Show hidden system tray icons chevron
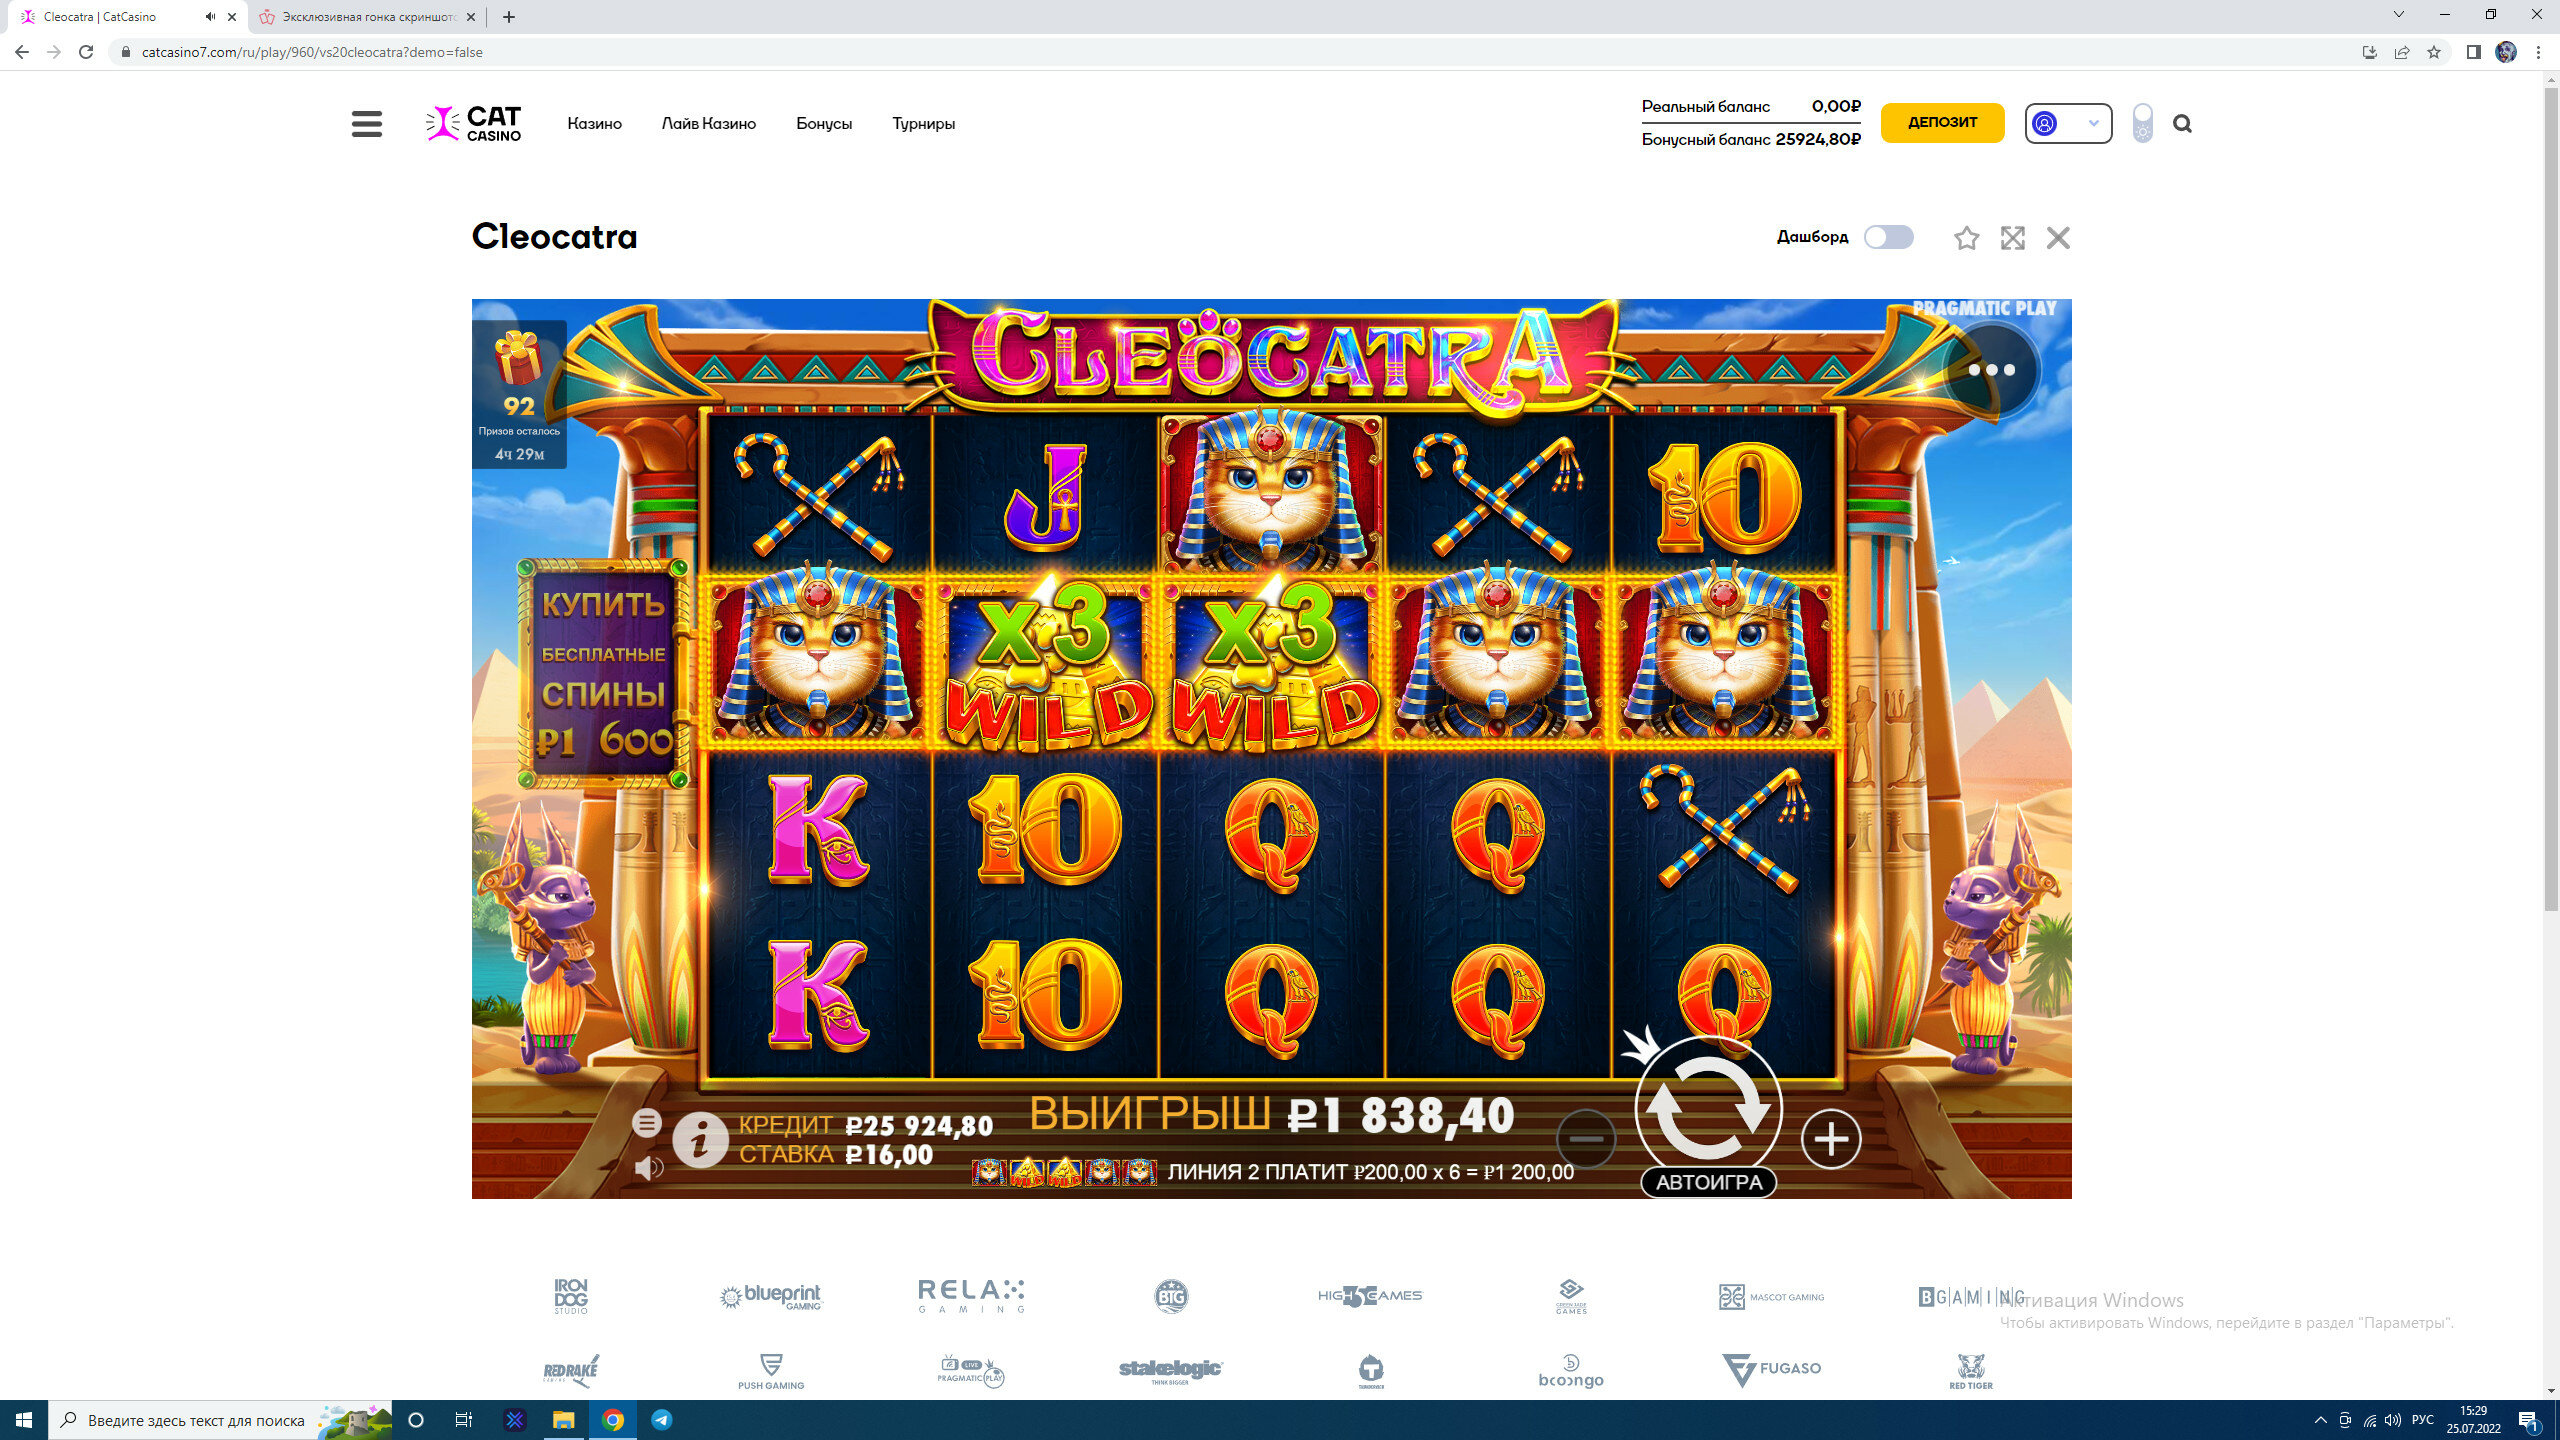Image resolution: width=2560 pixels, height=1440 pixels. [x=2320, y=1420]
